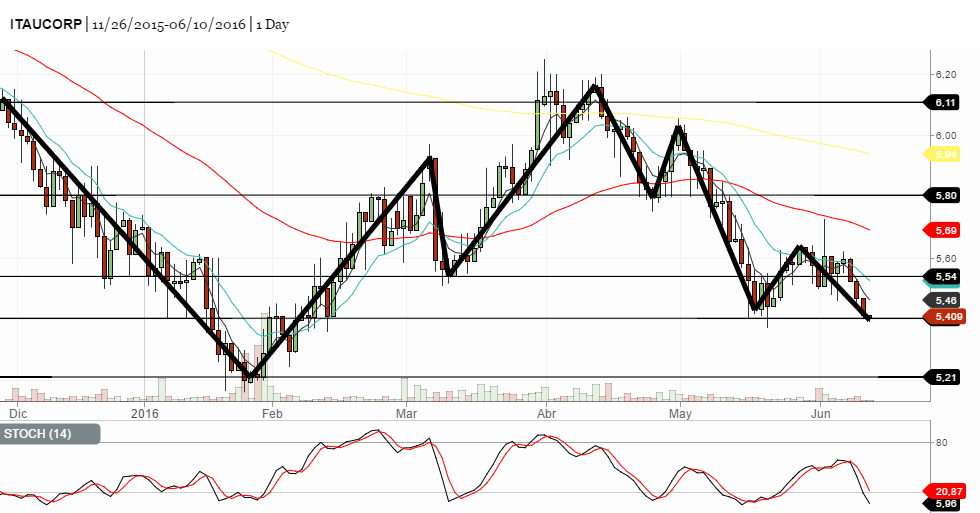The height and width of the screenshot is (513, 980).
Task: Click the red 20,87 stochastic value tag
Action: click(x=944, y=492)
